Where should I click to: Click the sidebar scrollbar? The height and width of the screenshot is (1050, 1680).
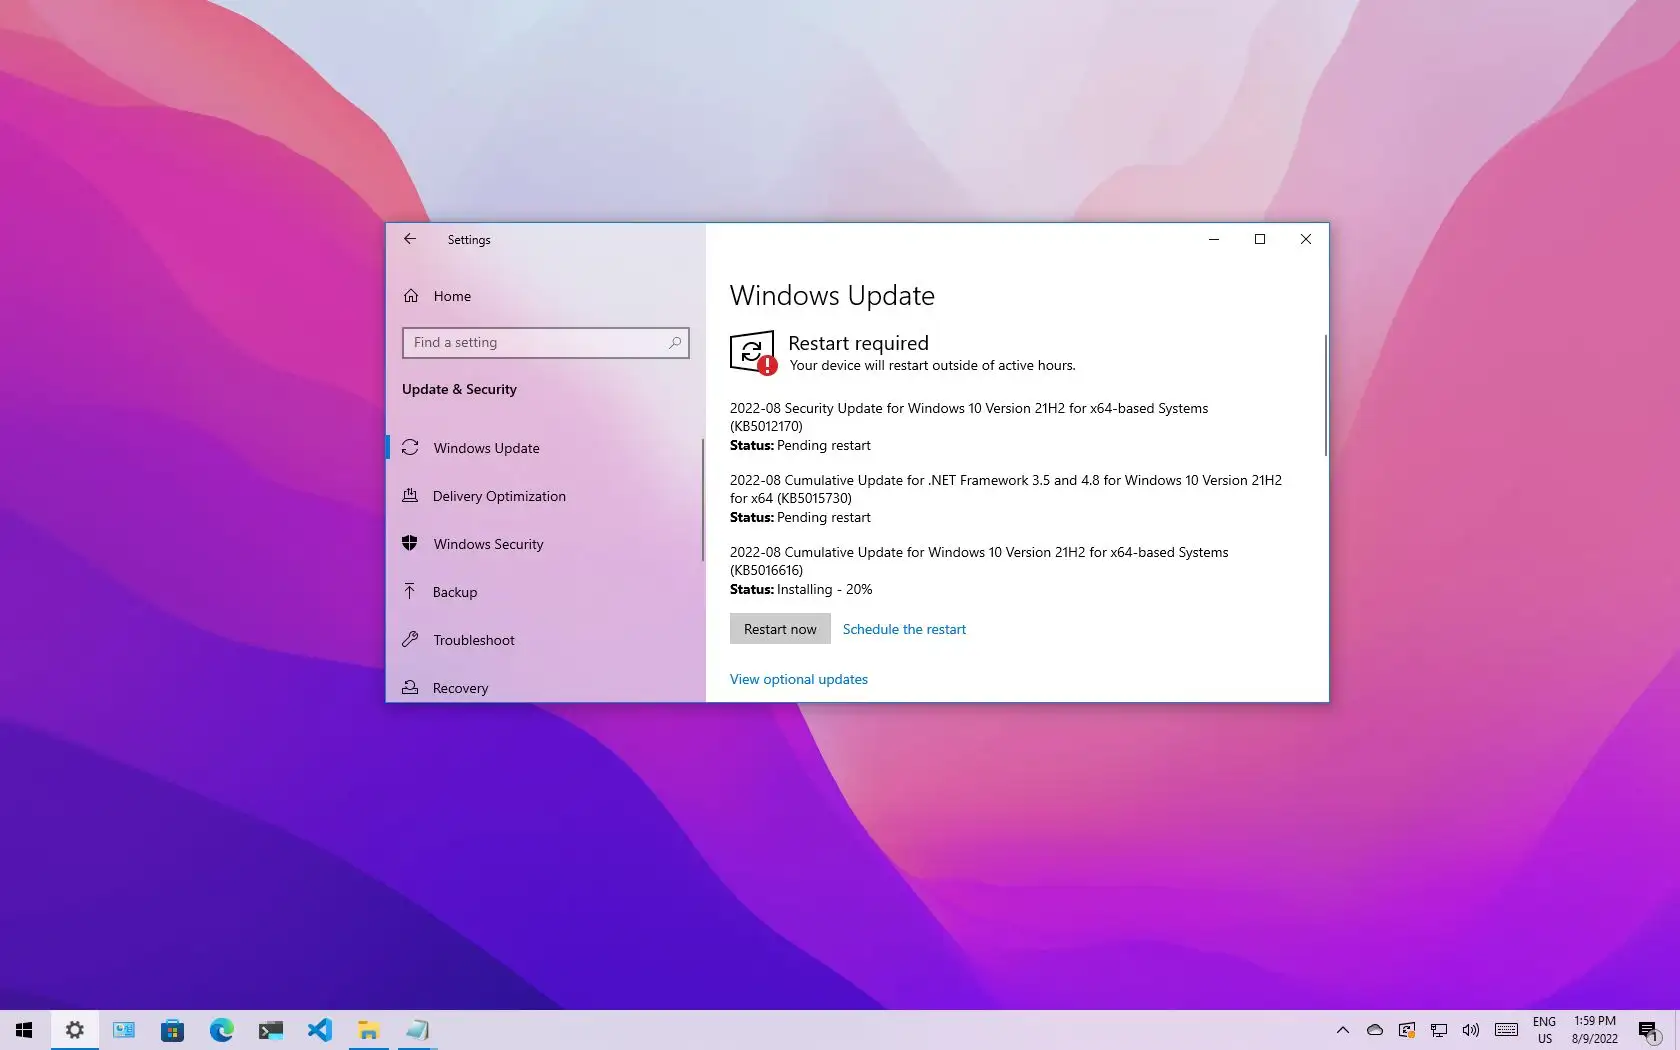(x=703, y=500)
